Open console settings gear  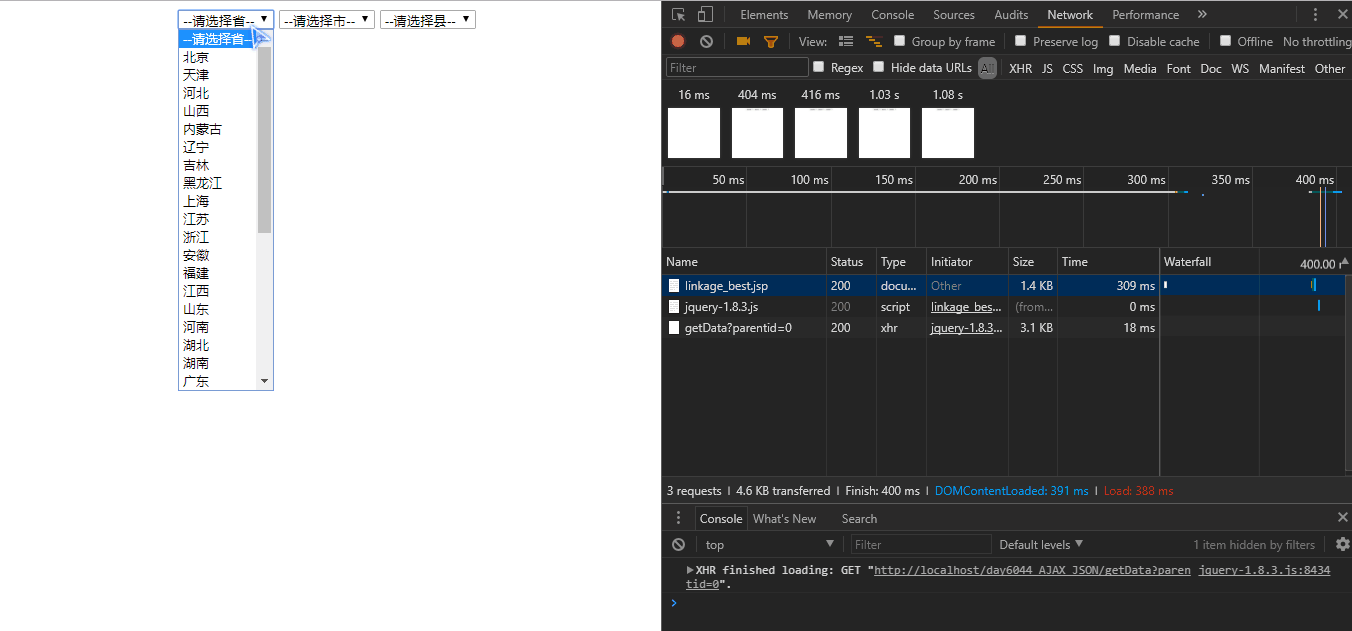[1342, 544]
